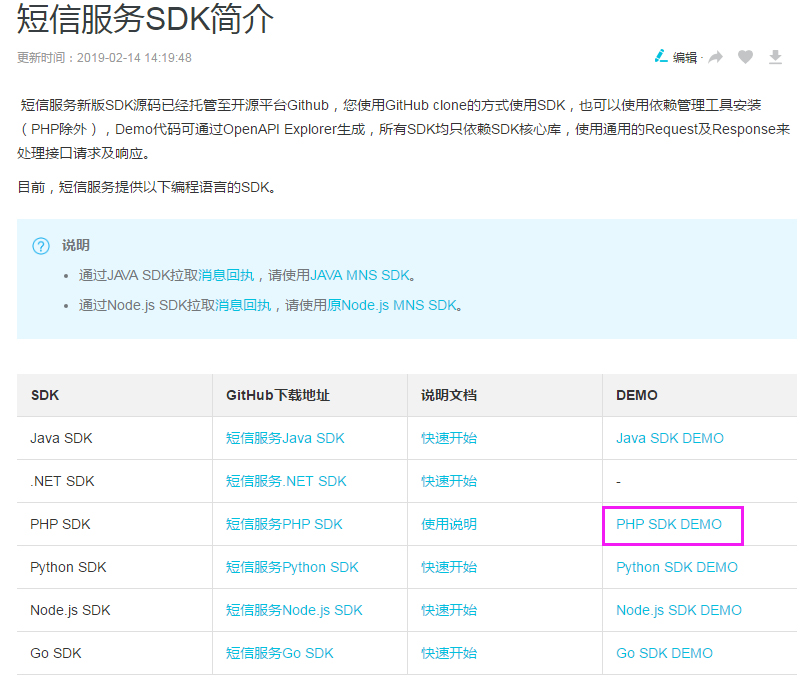This screenshot has height=699, width=805.
Task: Click the question mark note icon
Action: tap(41, 246)
